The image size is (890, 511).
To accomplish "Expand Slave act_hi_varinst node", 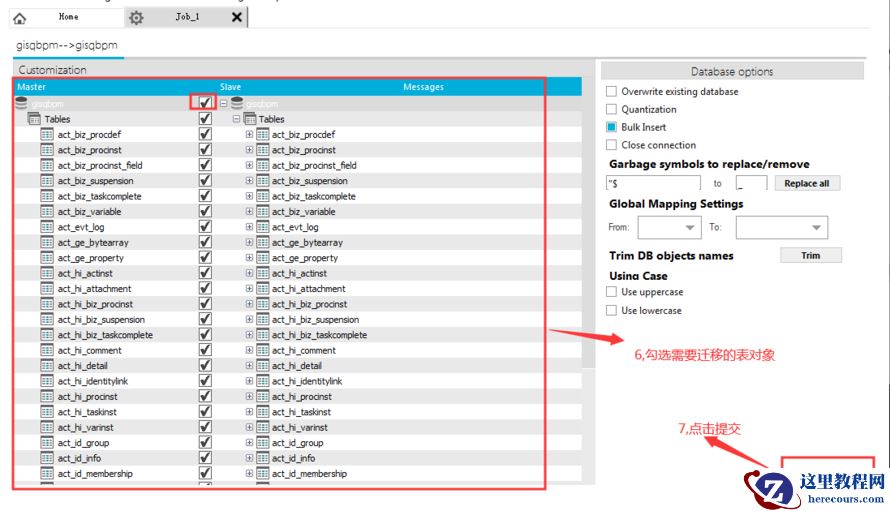I will (x=249, y=427).
